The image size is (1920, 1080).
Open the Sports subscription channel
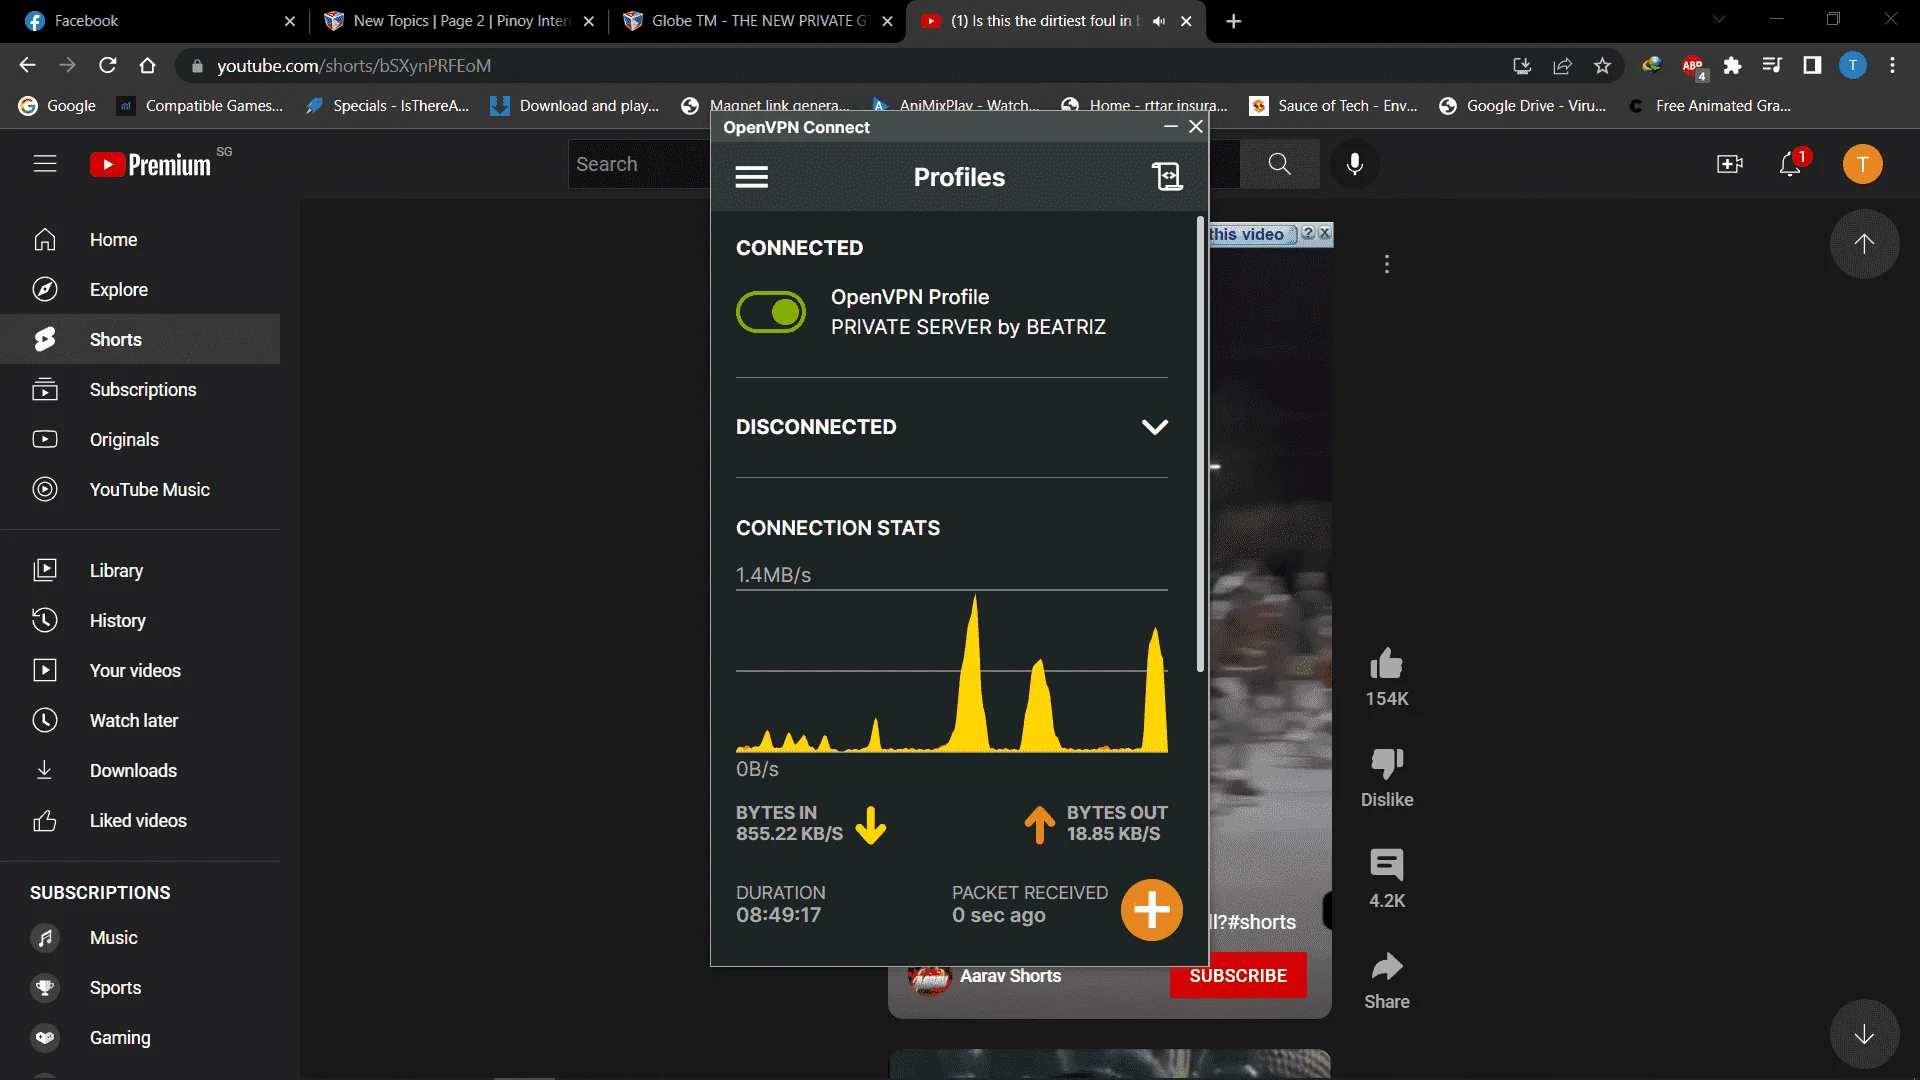[140, 988]
